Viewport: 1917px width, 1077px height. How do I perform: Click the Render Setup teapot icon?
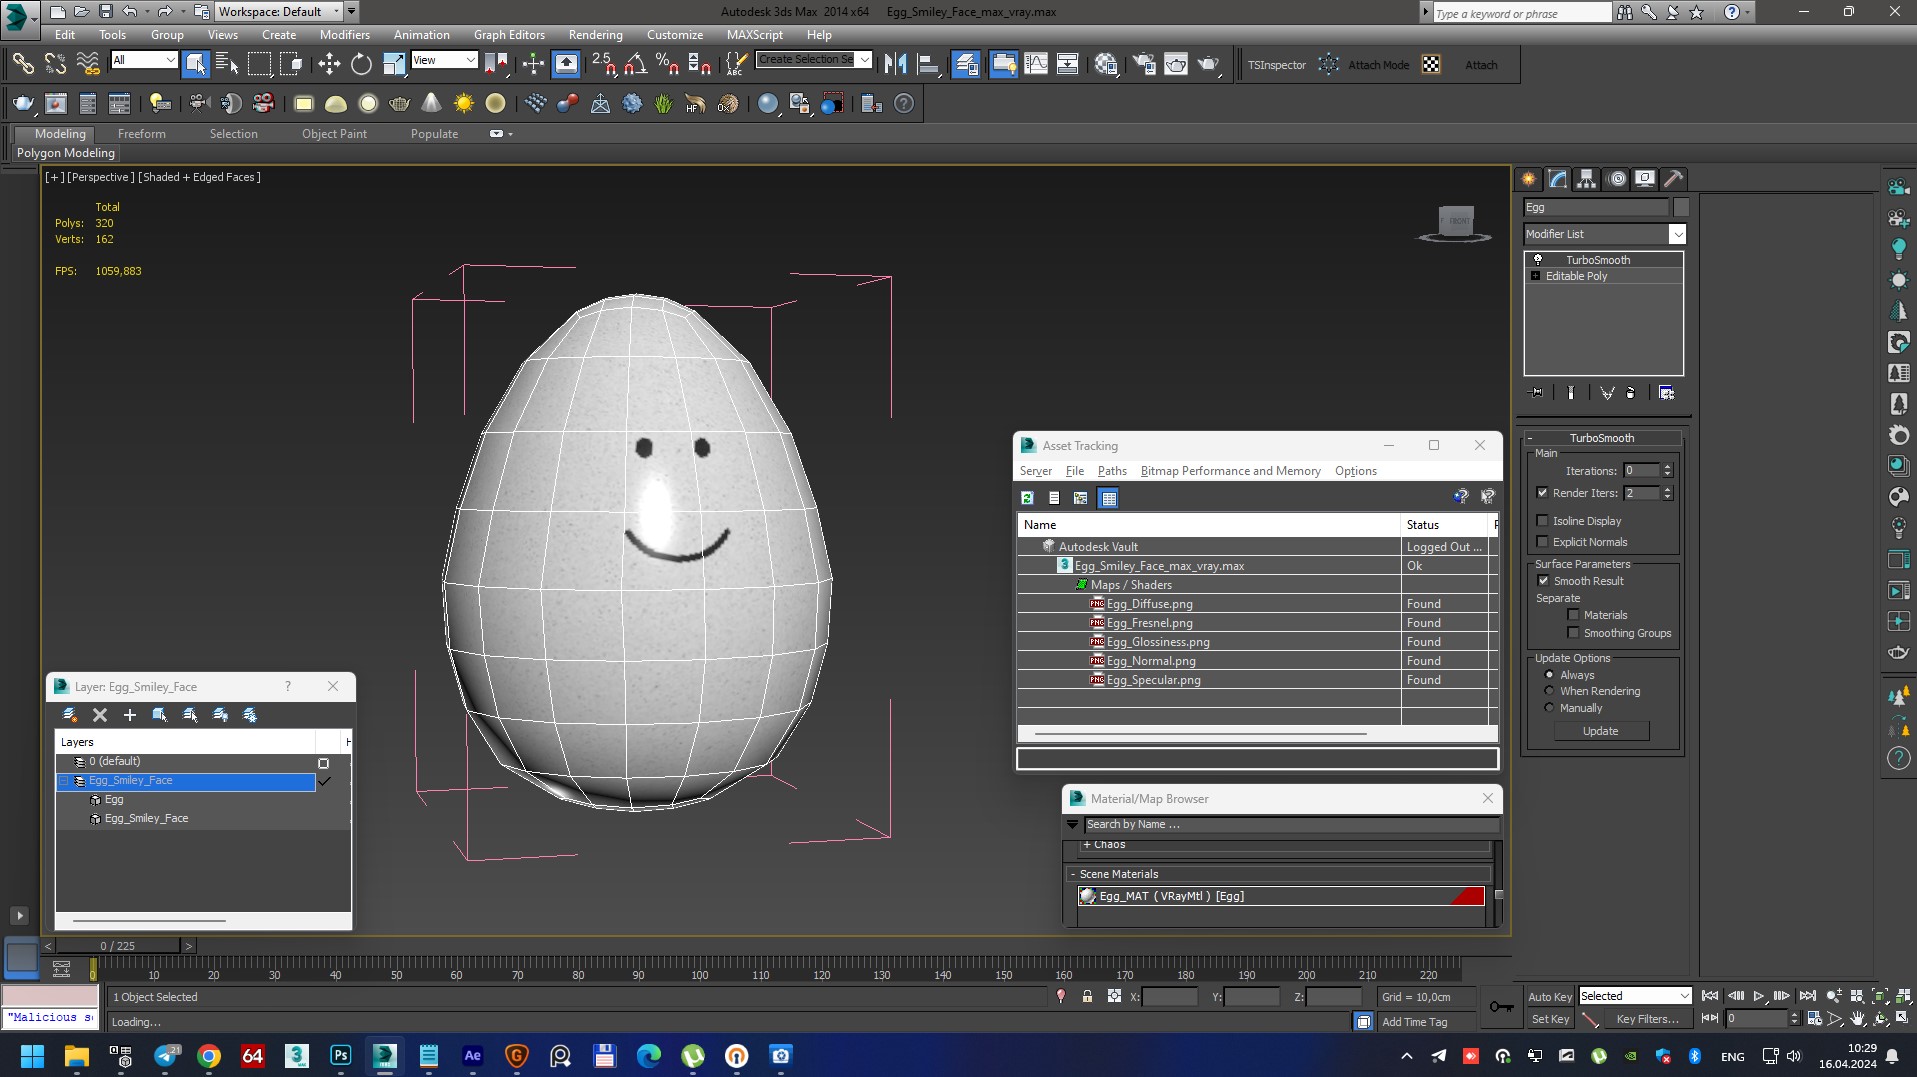pyautogui.click(x=1143, y=64)
